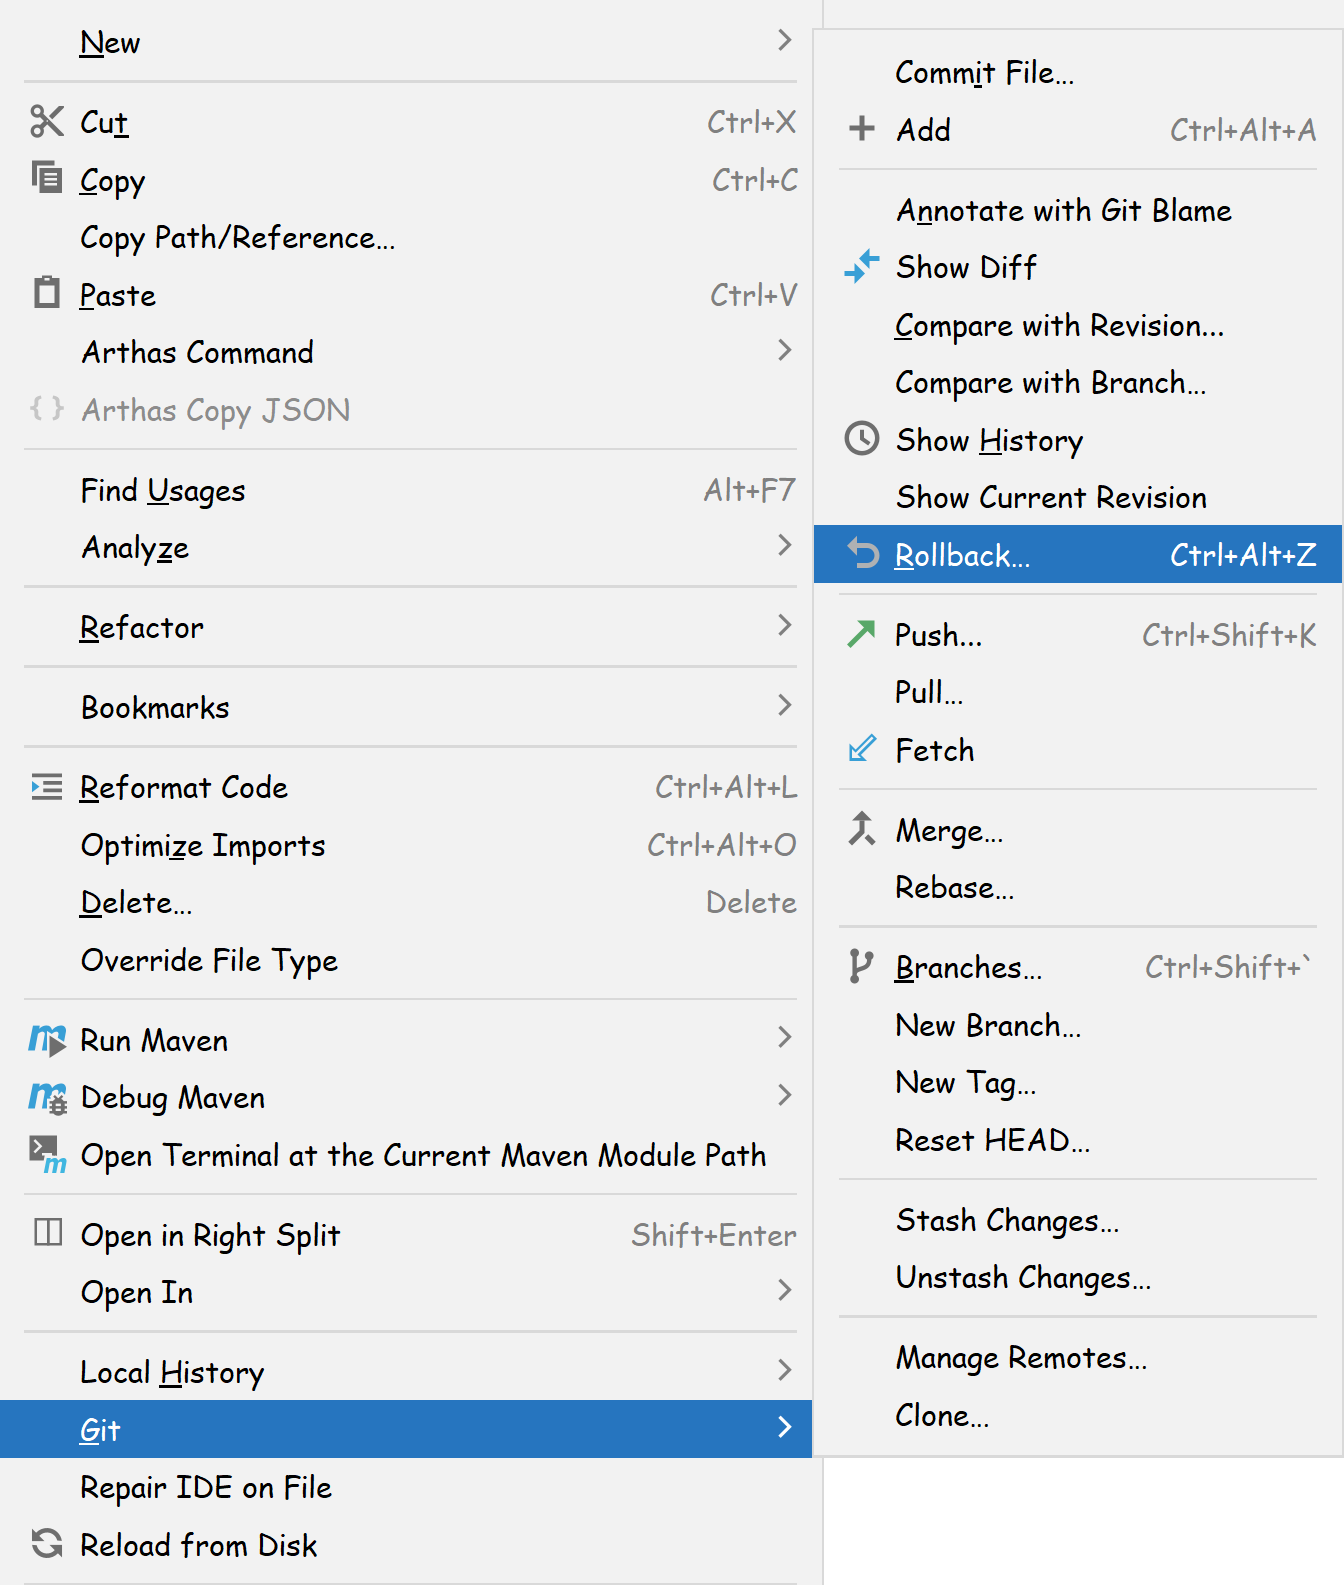Click the Merge icon in Git submenu
Screen dimensions: 1344x1585
point(862,829)
